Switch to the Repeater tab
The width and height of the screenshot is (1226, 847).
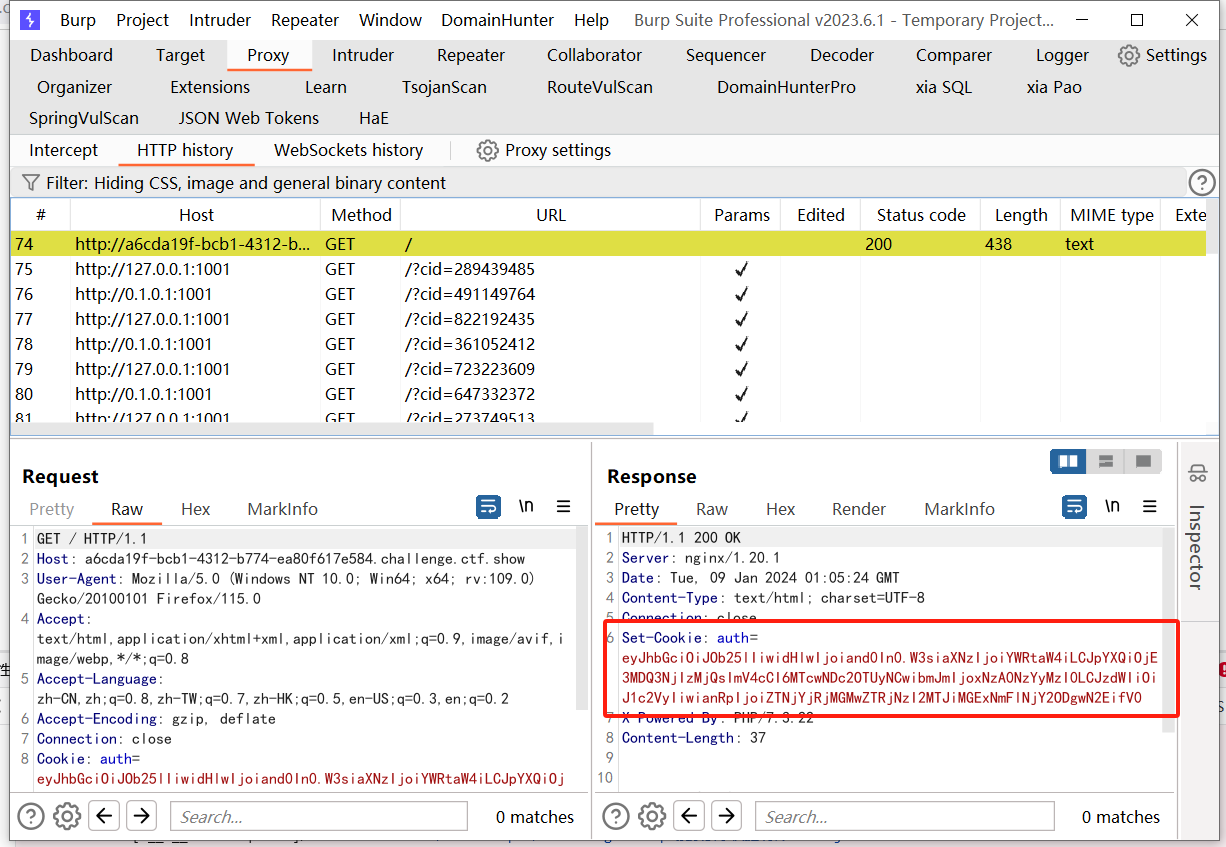tap(471, 55)
